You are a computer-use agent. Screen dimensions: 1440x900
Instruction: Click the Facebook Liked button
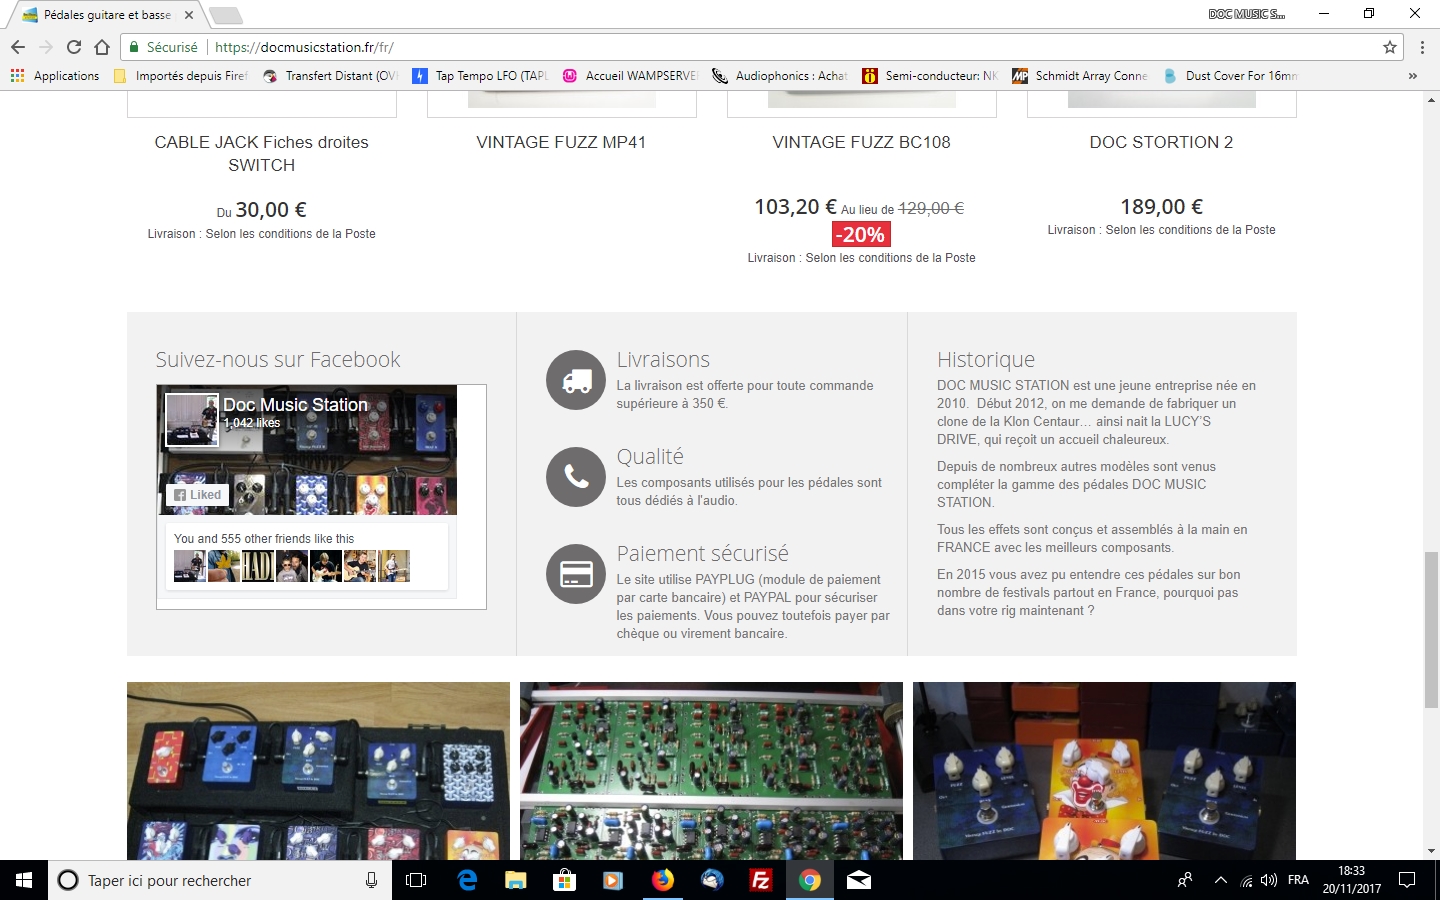click(197, 494)
